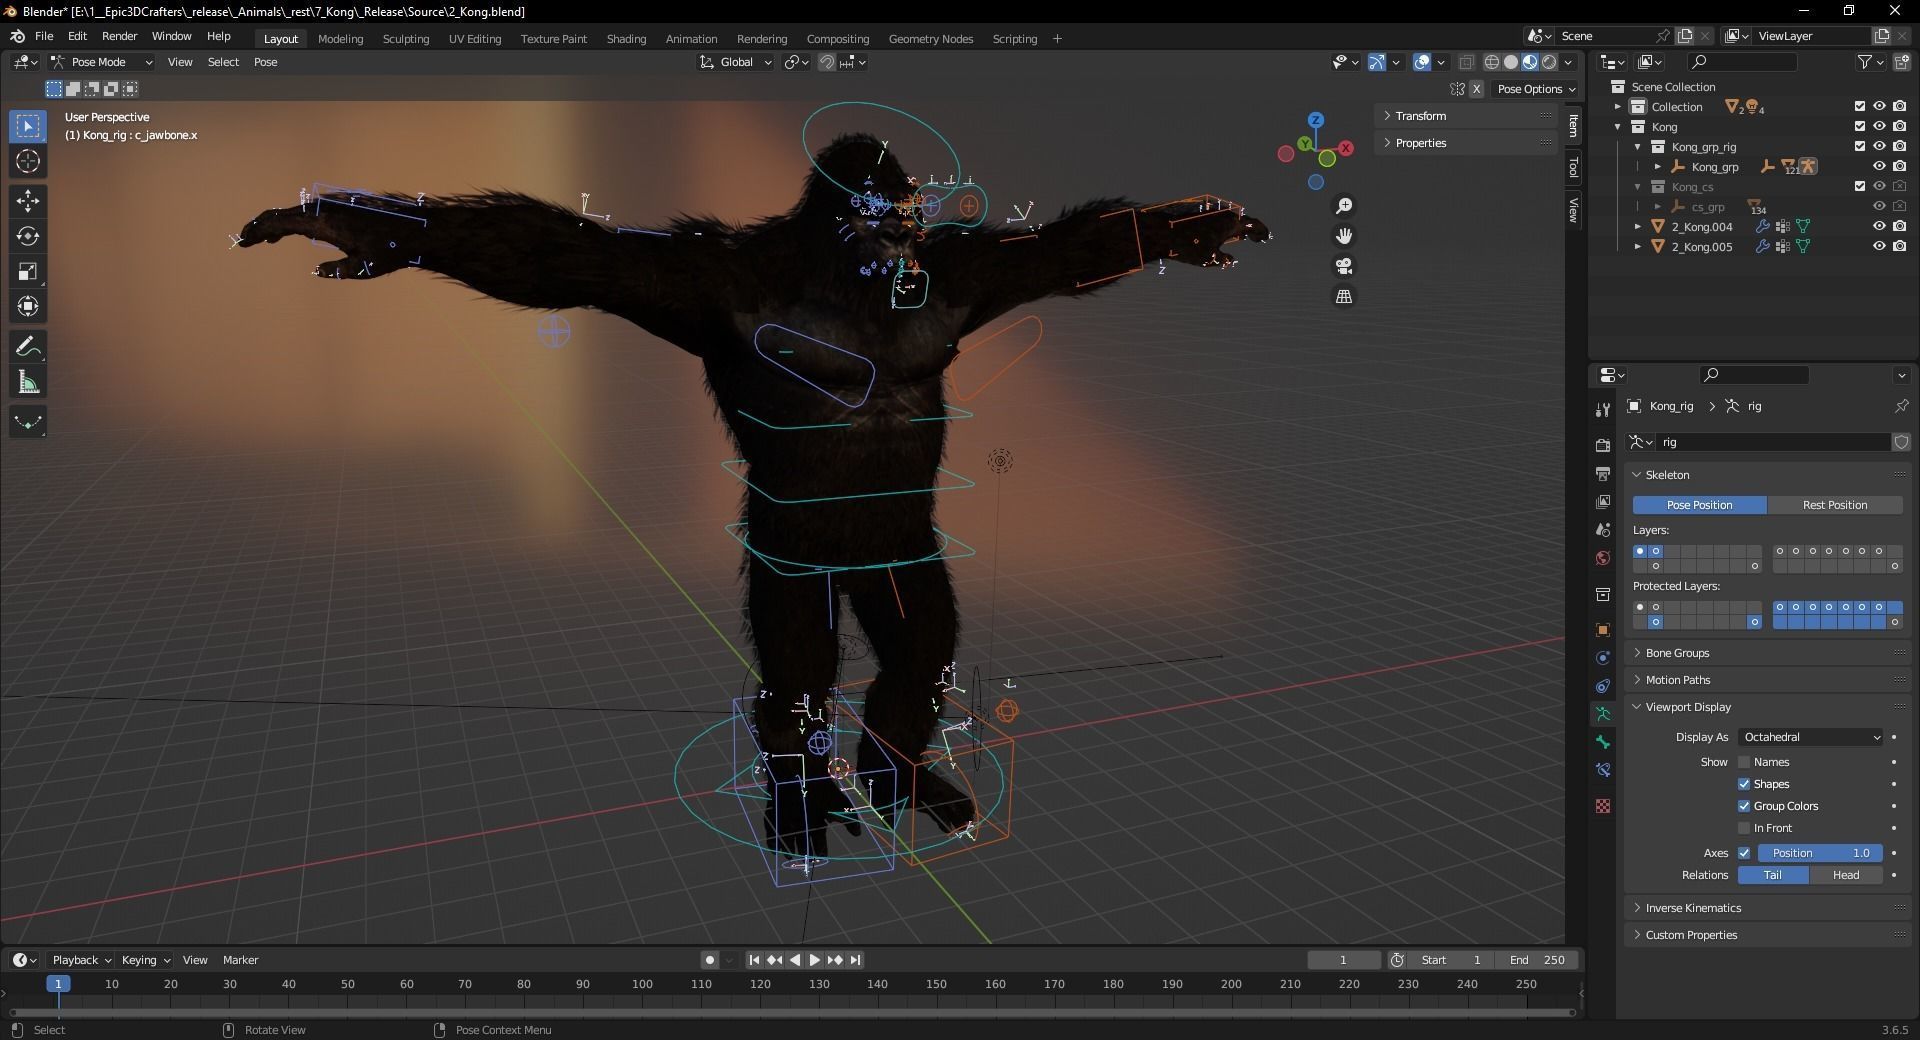Open the Bone Constraints properties tab

coord(1603,770)
